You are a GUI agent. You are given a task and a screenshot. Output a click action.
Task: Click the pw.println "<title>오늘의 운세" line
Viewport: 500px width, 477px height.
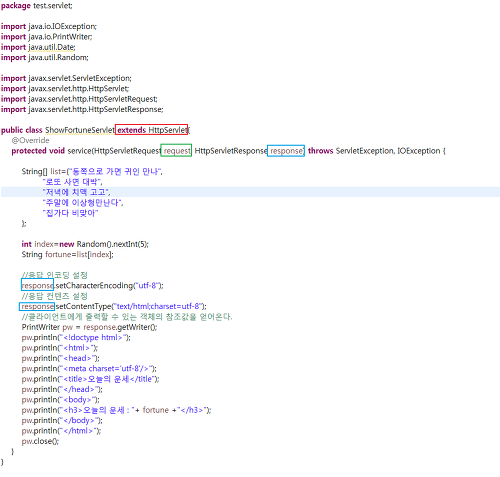pos(91,379)
